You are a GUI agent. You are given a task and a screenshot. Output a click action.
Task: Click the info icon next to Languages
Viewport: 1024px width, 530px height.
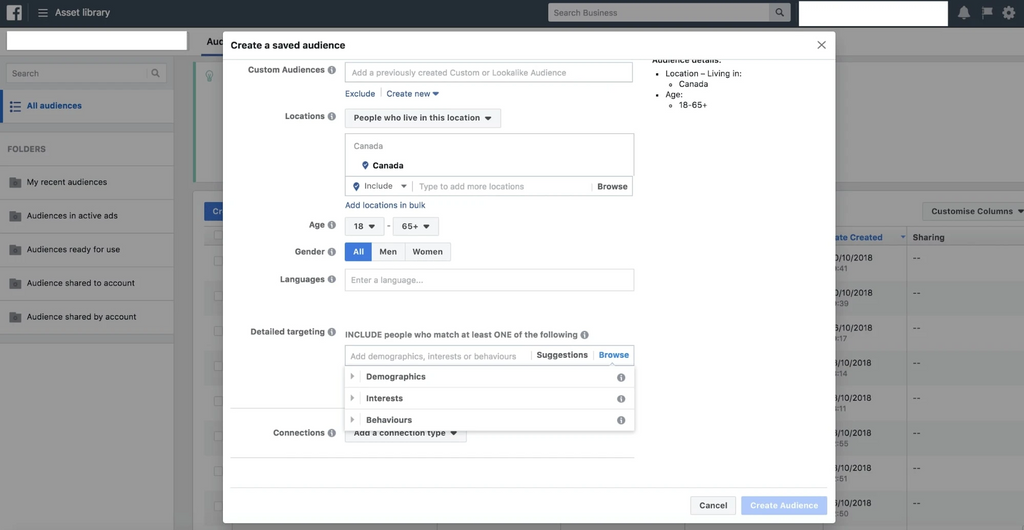(332, 280)
